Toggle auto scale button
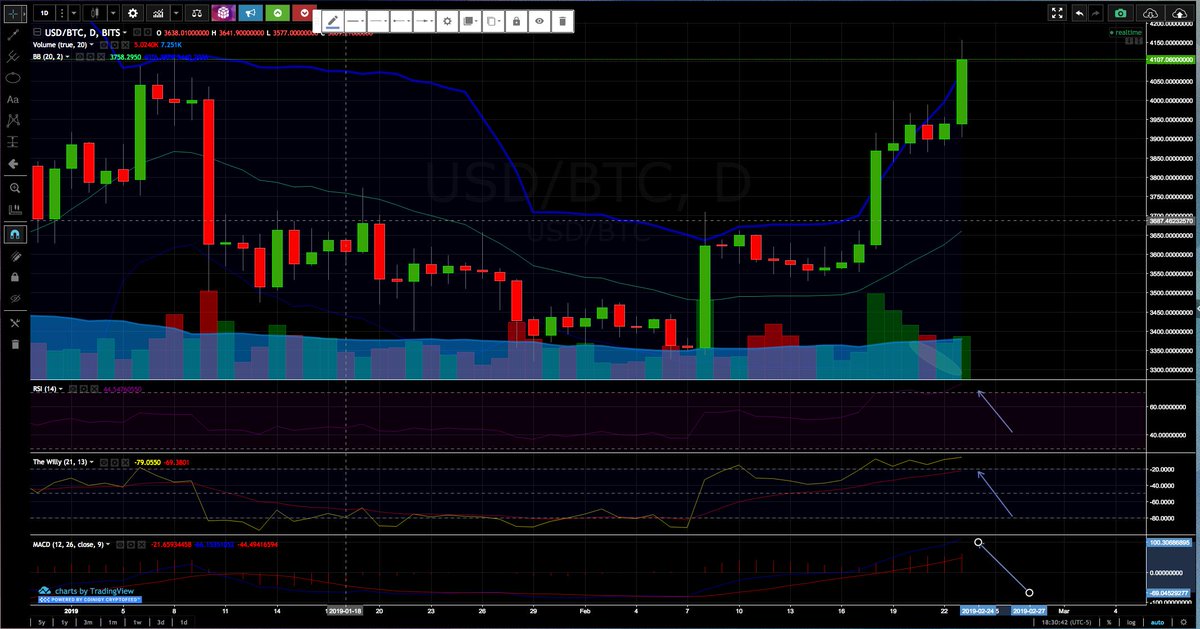Screen dimensions: 1200x629 pyautogui.click(x=1157, y=622)
